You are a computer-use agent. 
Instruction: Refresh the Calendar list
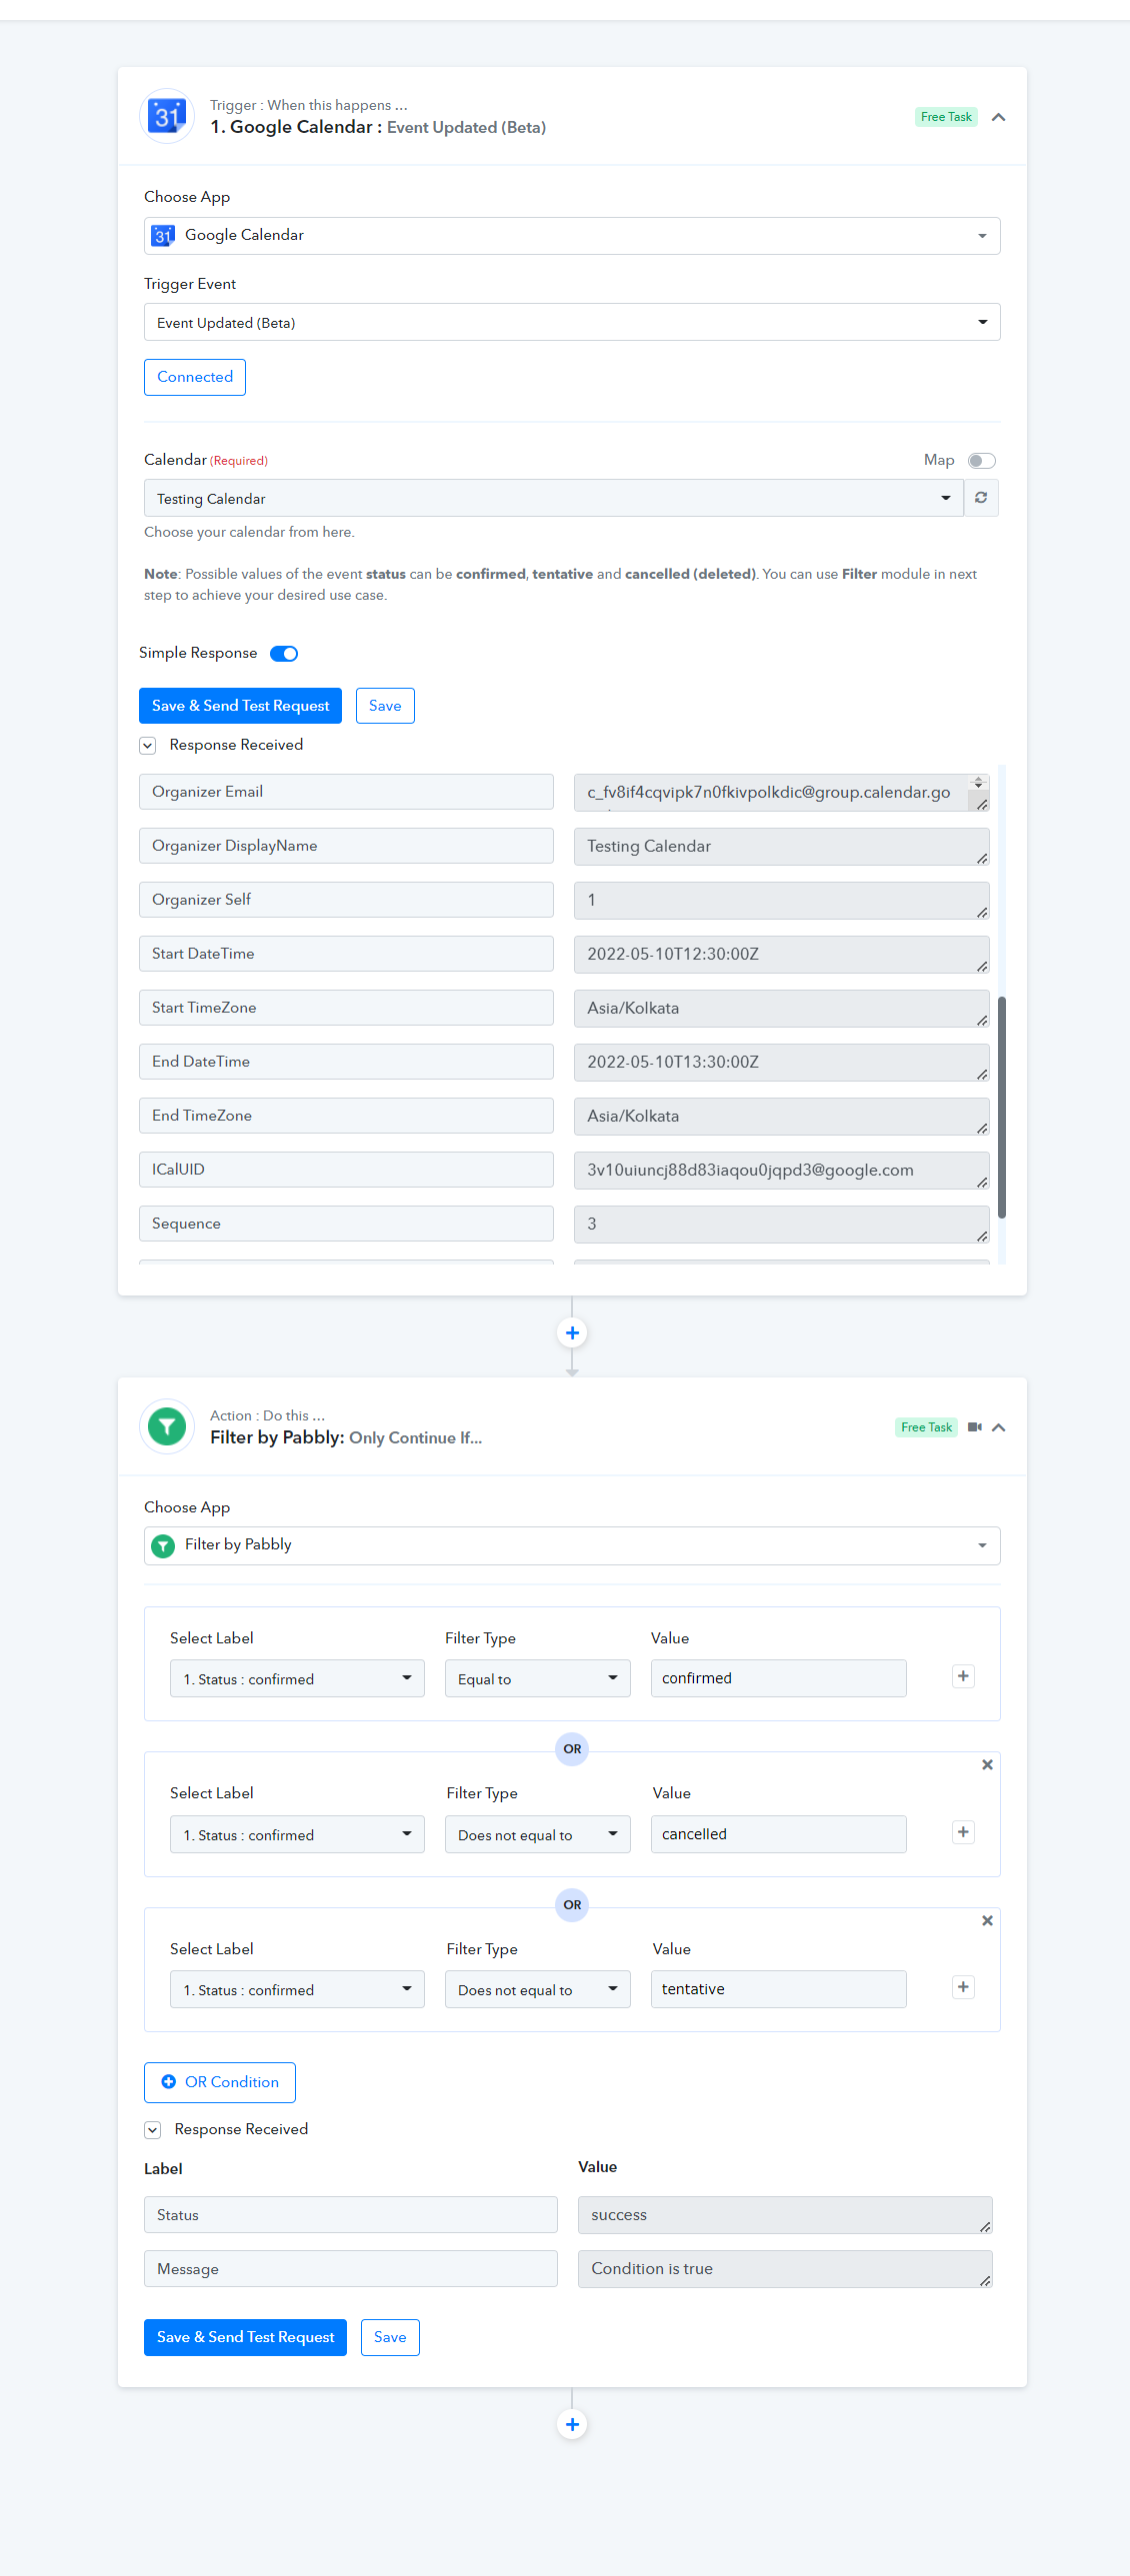coord(981,498)
